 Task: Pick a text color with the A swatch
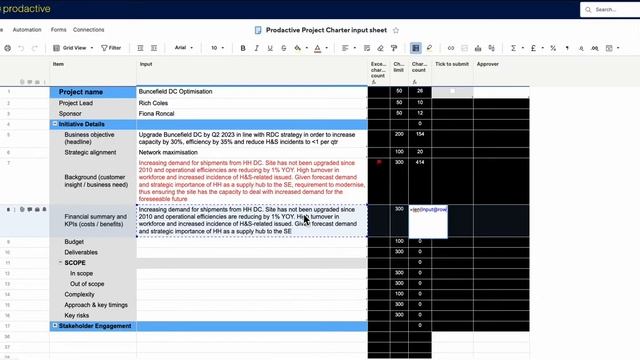click(318, 48)
